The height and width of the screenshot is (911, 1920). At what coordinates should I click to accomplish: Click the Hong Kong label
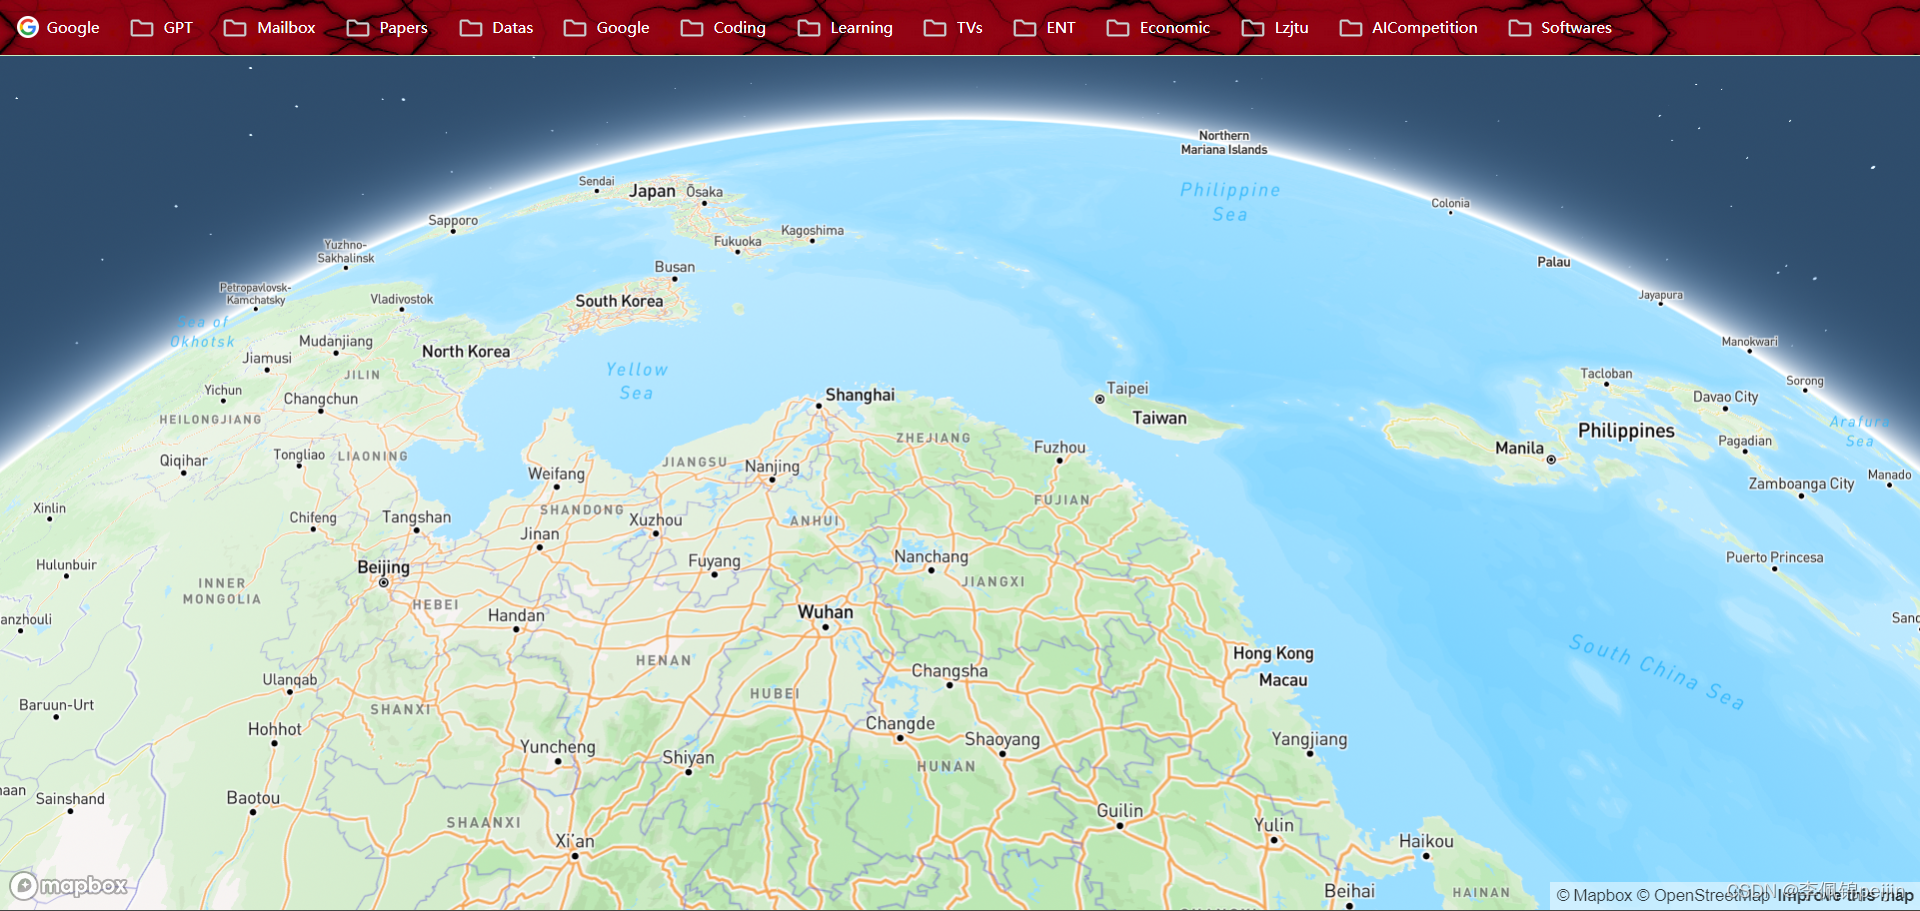point(1273,653)
